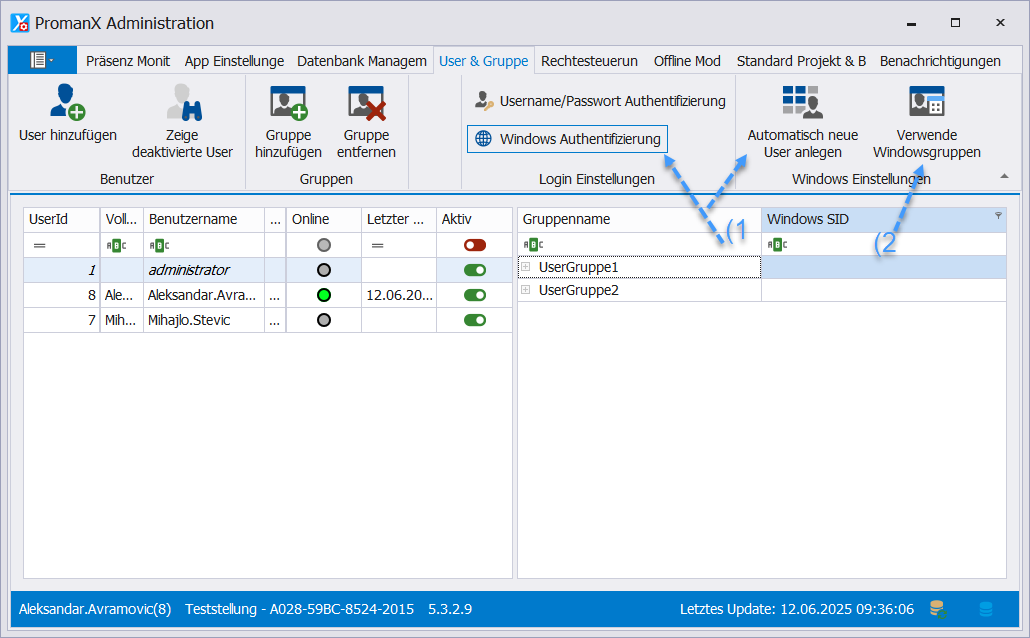The height and width of the screenshot is (638, 1030).
Task: Toggle Aktiv switch for administrator
Action: point(475,270)
